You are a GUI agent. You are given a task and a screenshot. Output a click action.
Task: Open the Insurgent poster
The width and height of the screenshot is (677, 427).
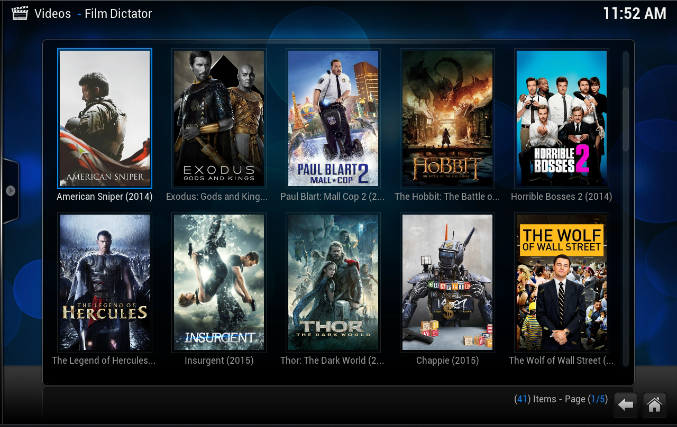point(219,282)
